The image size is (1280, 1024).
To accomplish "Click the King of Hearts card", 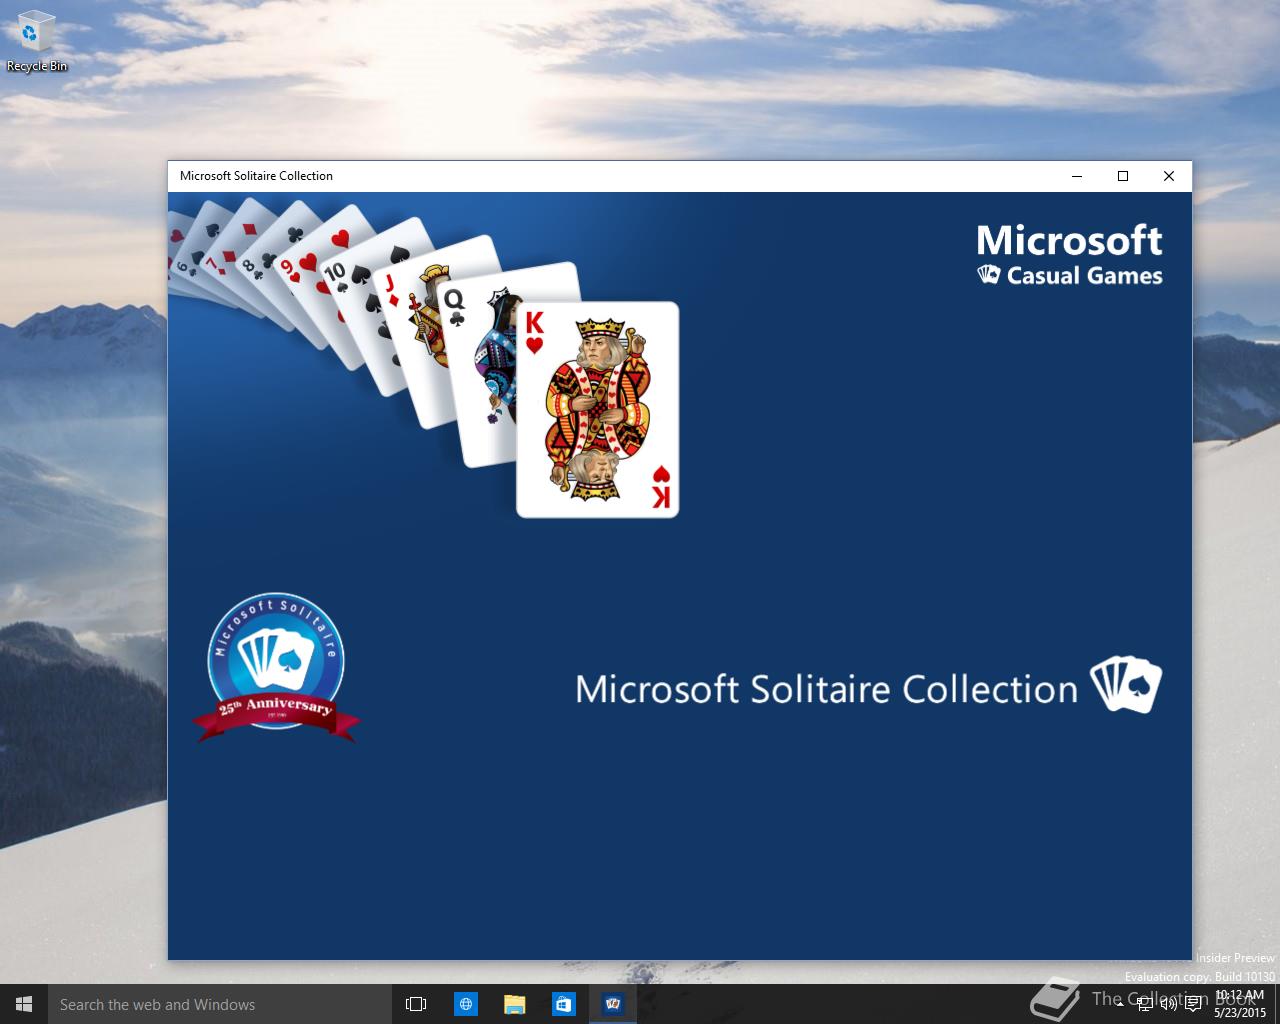I will click(597, 410).
